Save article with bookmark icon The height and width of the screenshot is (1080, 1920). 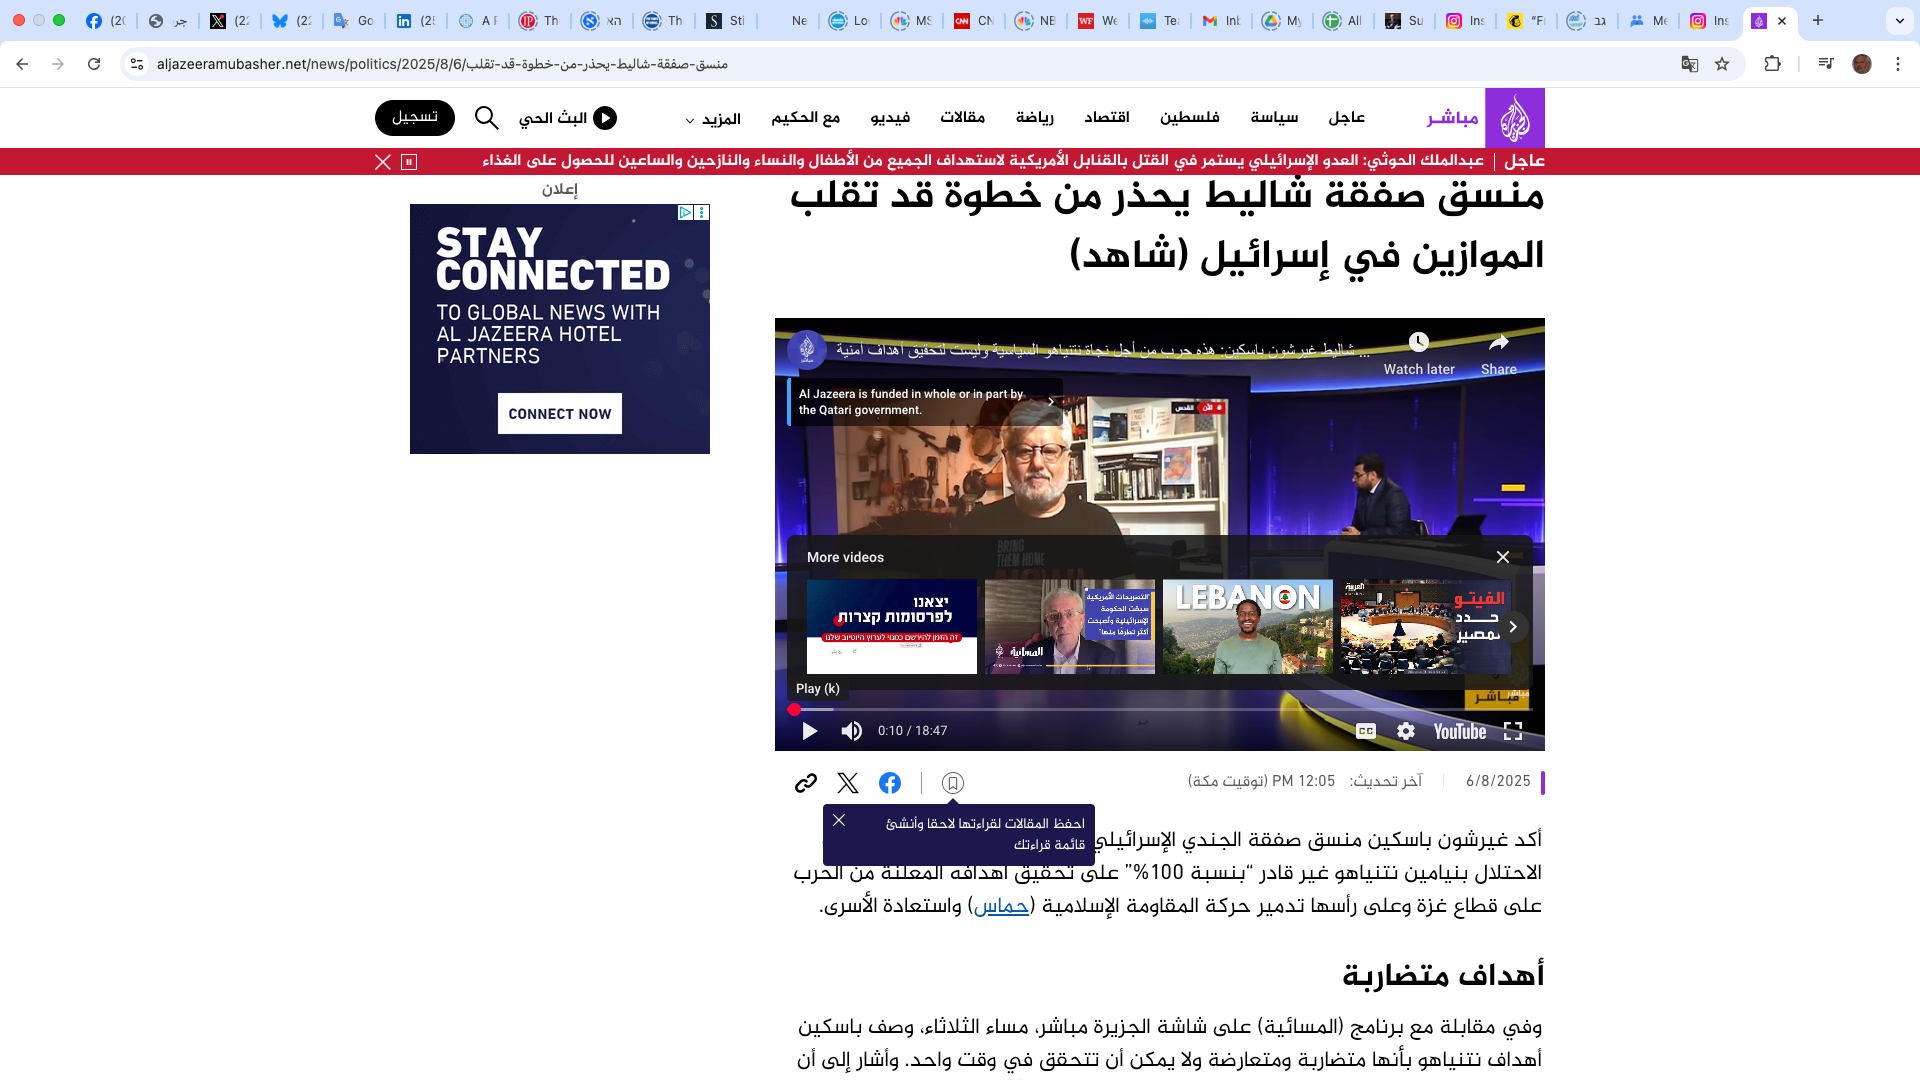pyautogui.click(x=953, y=783)
